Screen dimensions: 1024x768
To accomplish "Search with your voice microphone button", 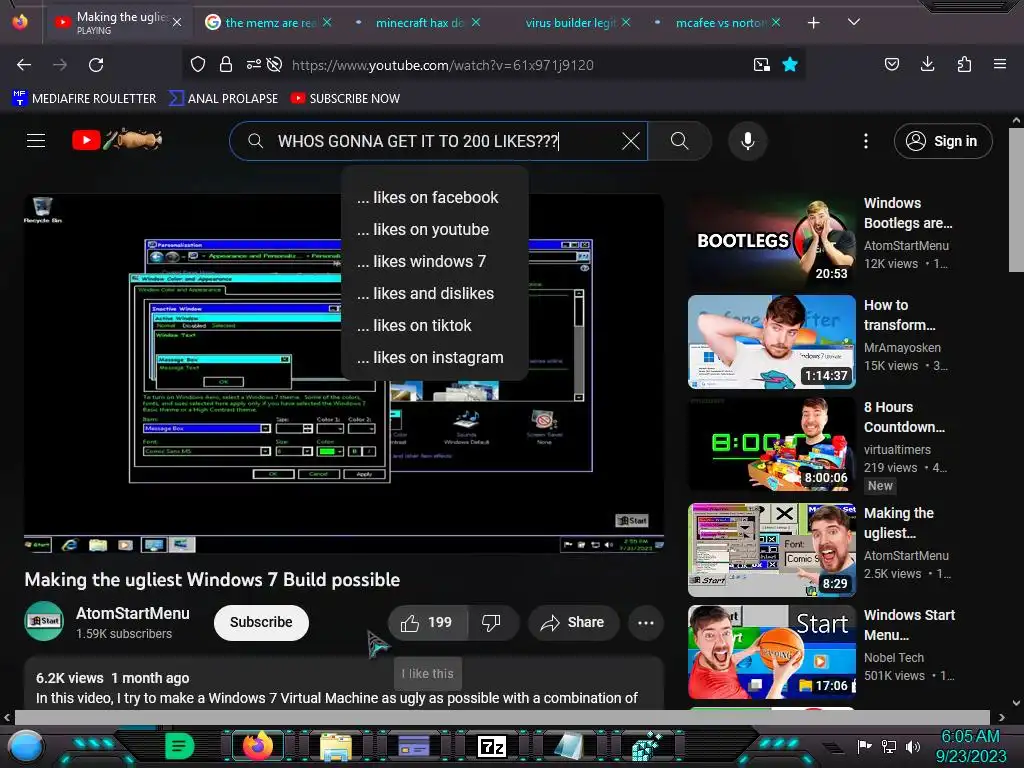I will [x=748, y=141].
